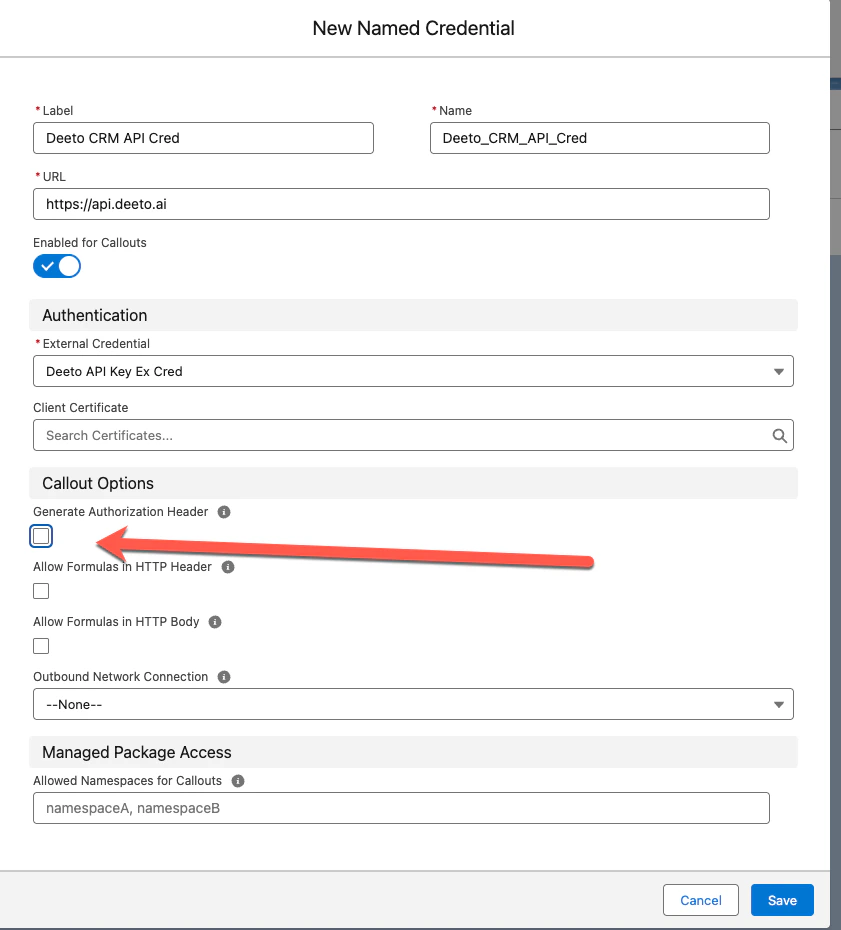
Task: Click the URL input field
Action: 402,204
